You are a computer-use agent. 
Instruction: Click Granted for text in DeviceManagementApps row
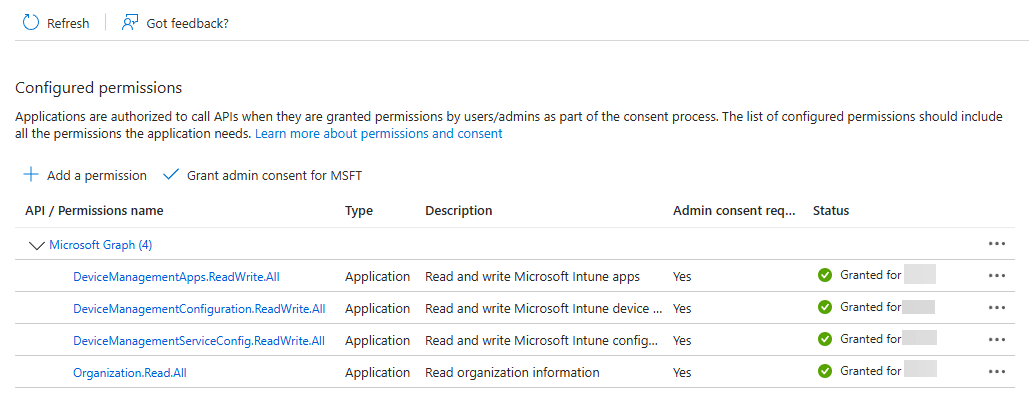pyautogui.click(x=871, y=275)
